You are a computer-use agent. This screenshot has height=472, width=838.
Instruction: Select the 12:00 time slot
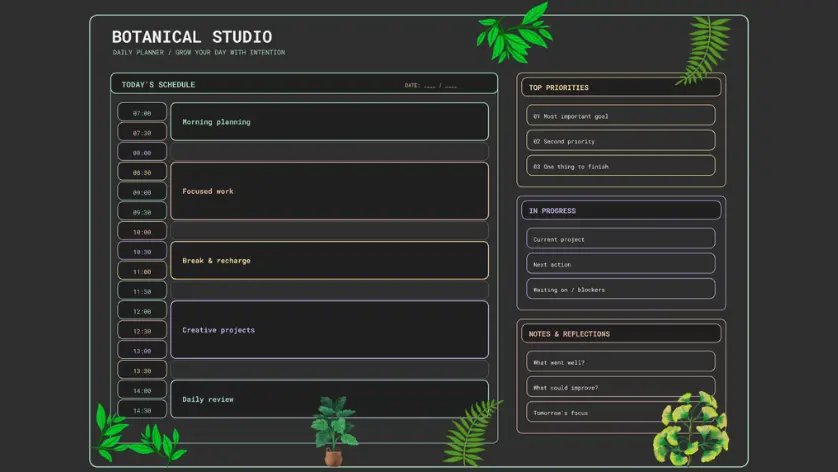pyautogui.click(x=142, y=311)
